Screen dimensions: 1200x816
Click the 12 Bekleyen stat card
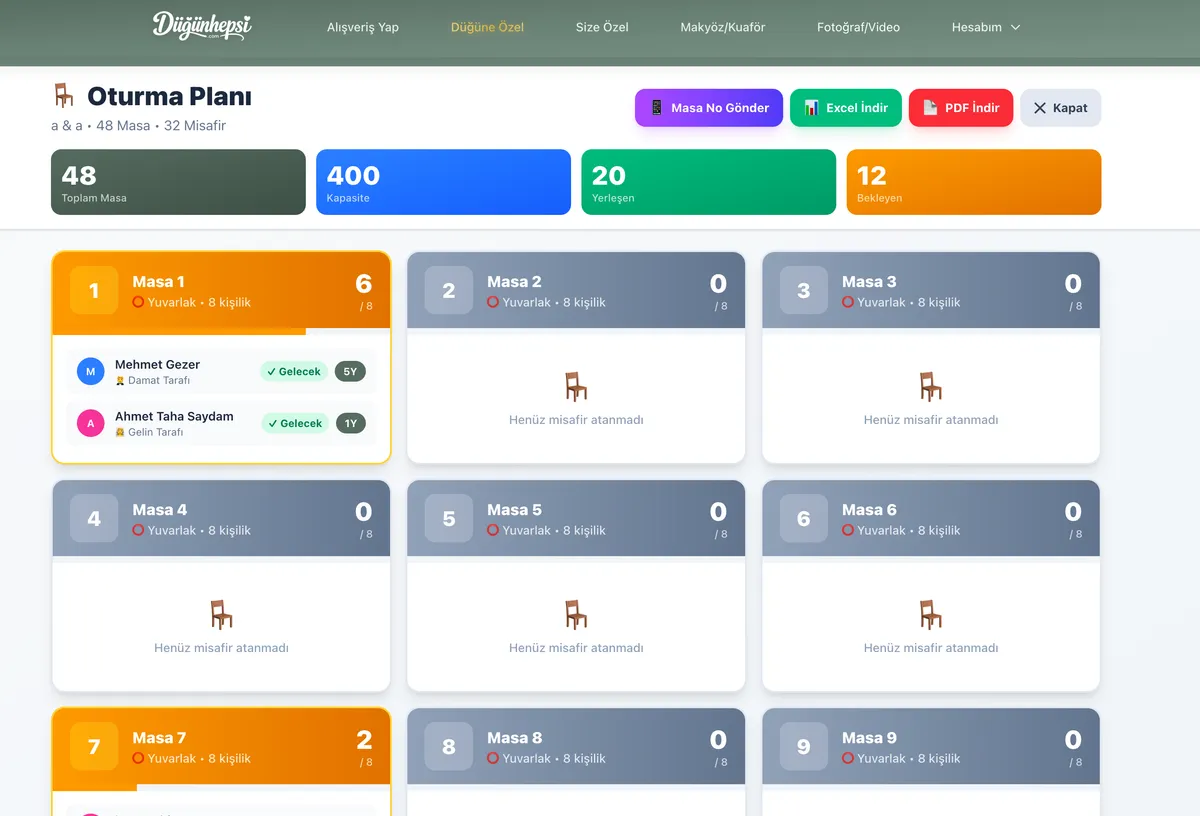[974, 182]
